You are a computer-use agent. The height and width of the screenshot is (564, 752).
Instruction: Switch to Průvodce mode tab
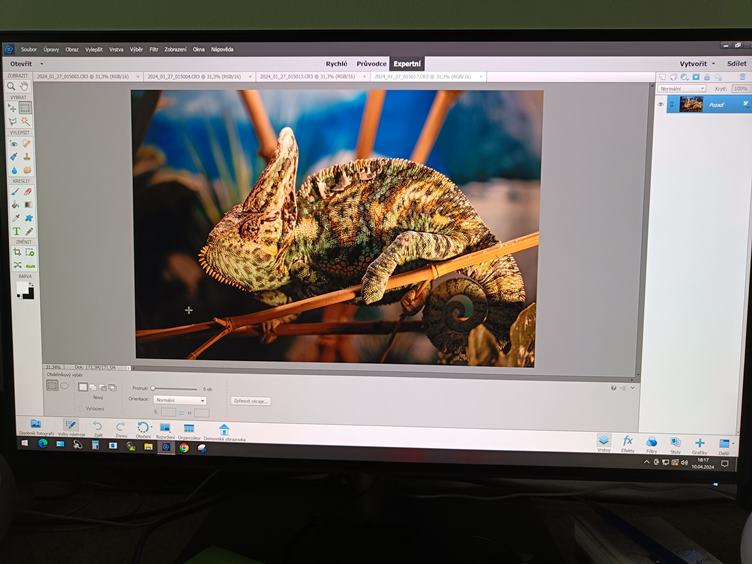pos(371,64)
